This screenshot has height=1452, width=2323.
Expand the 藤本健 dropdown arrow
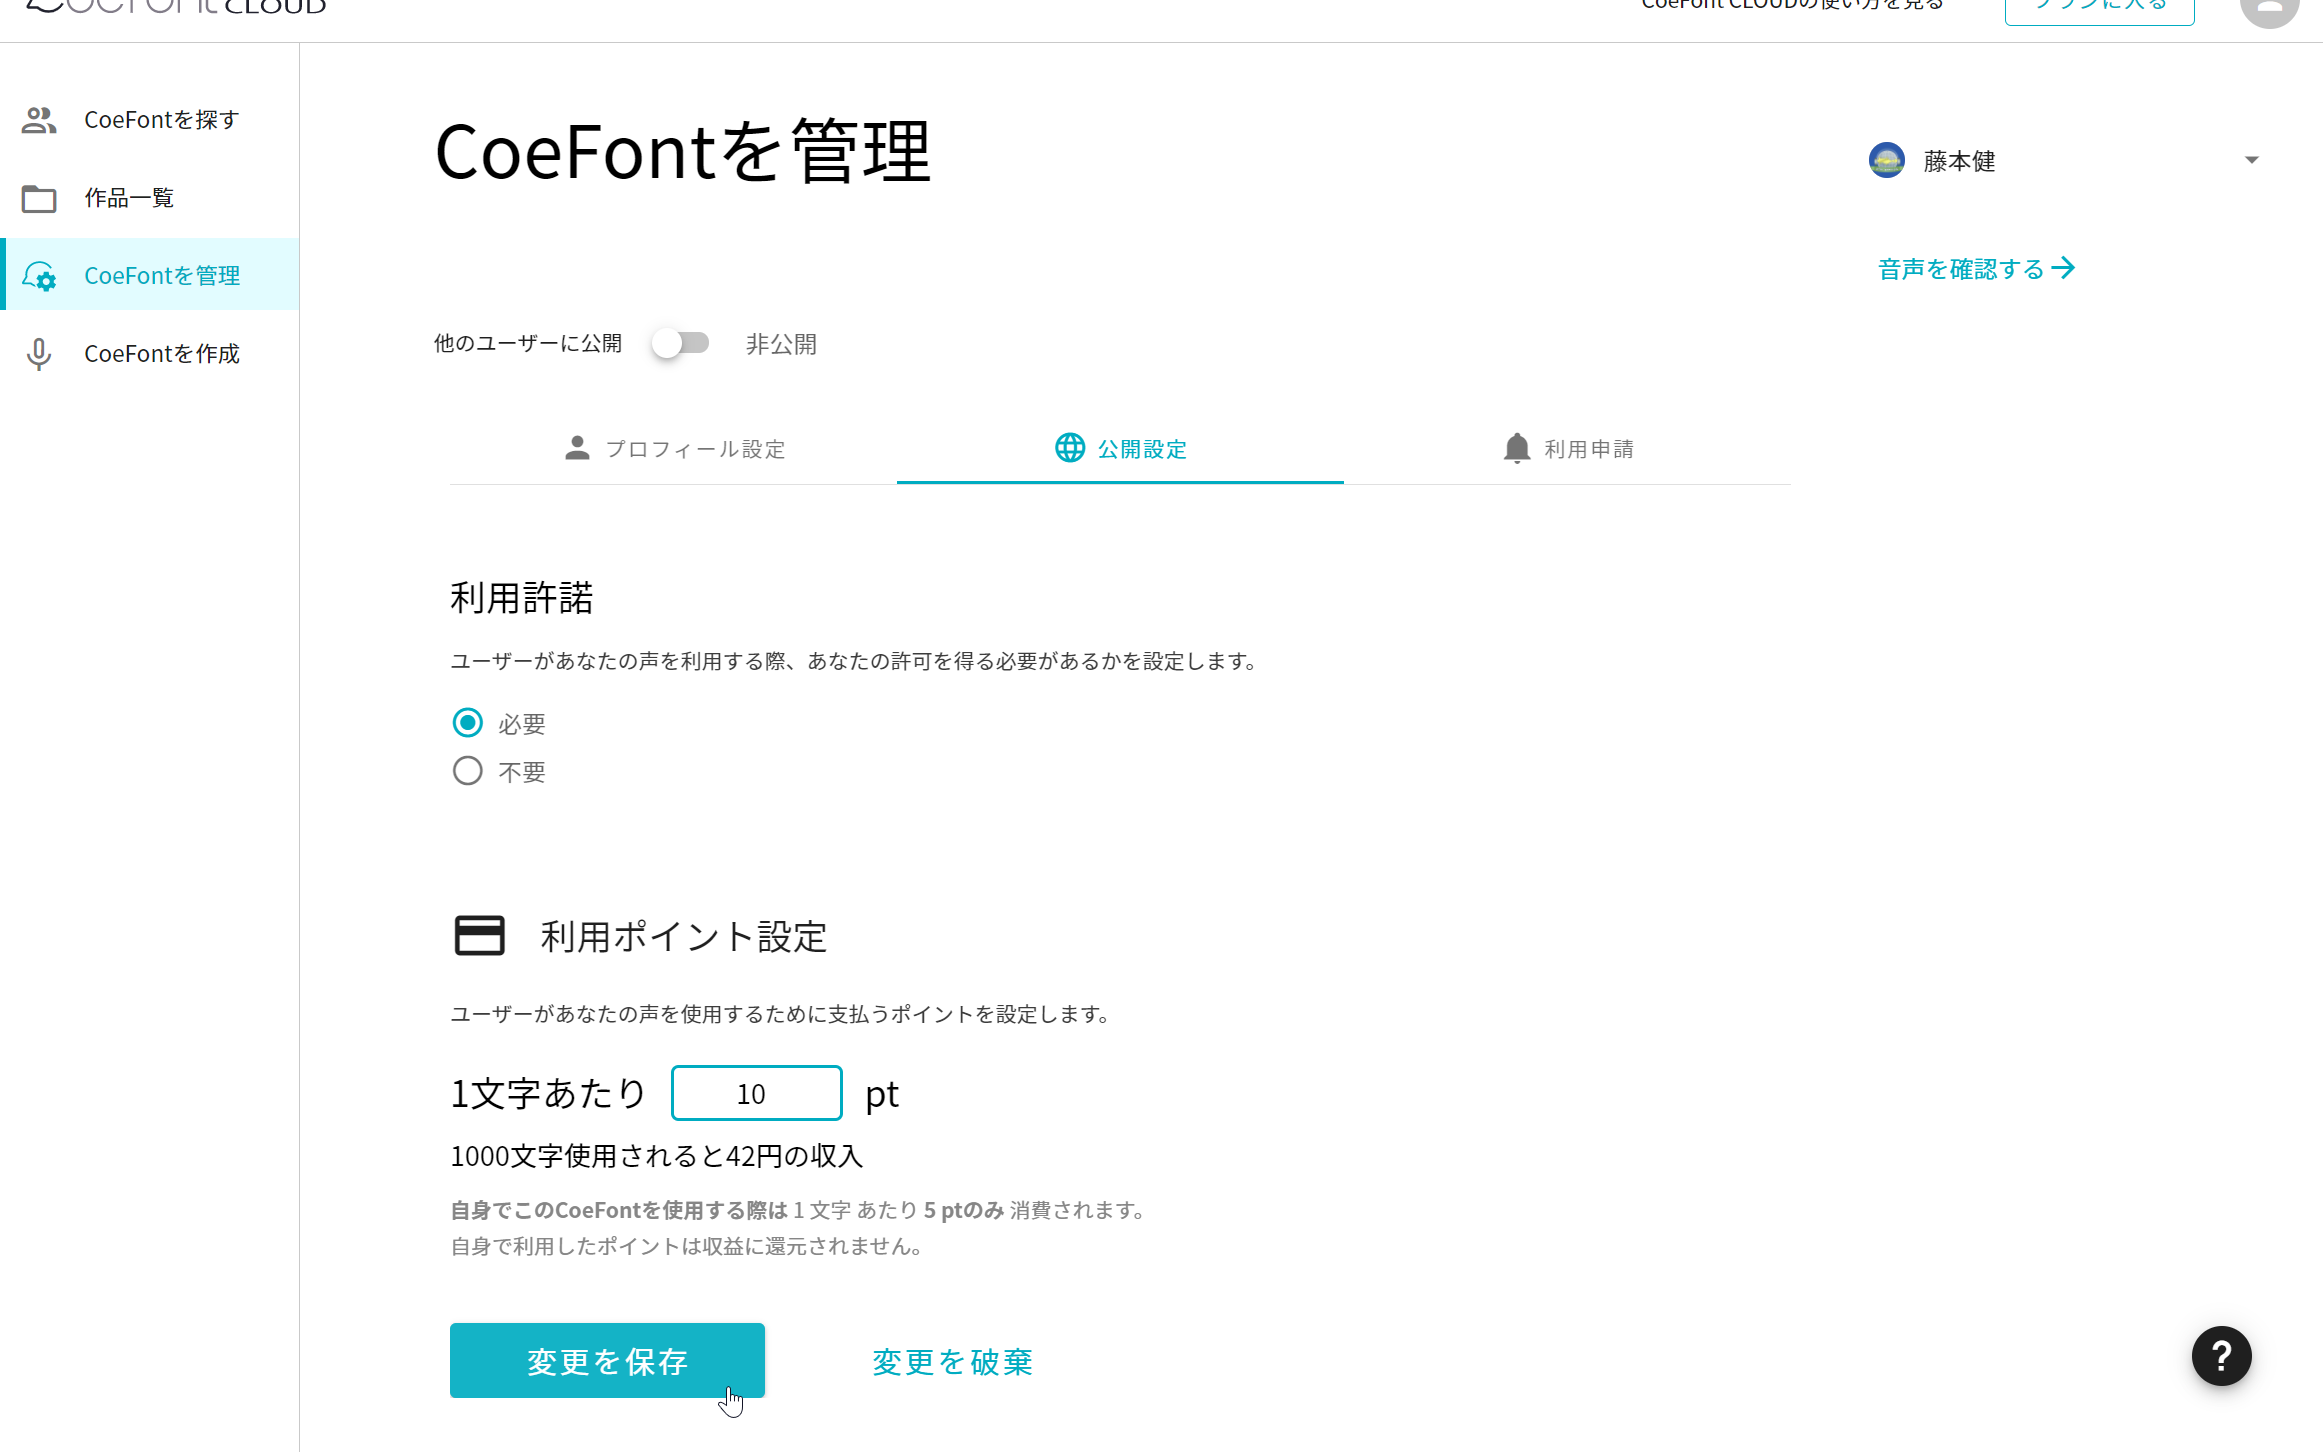click(2251, 160)
